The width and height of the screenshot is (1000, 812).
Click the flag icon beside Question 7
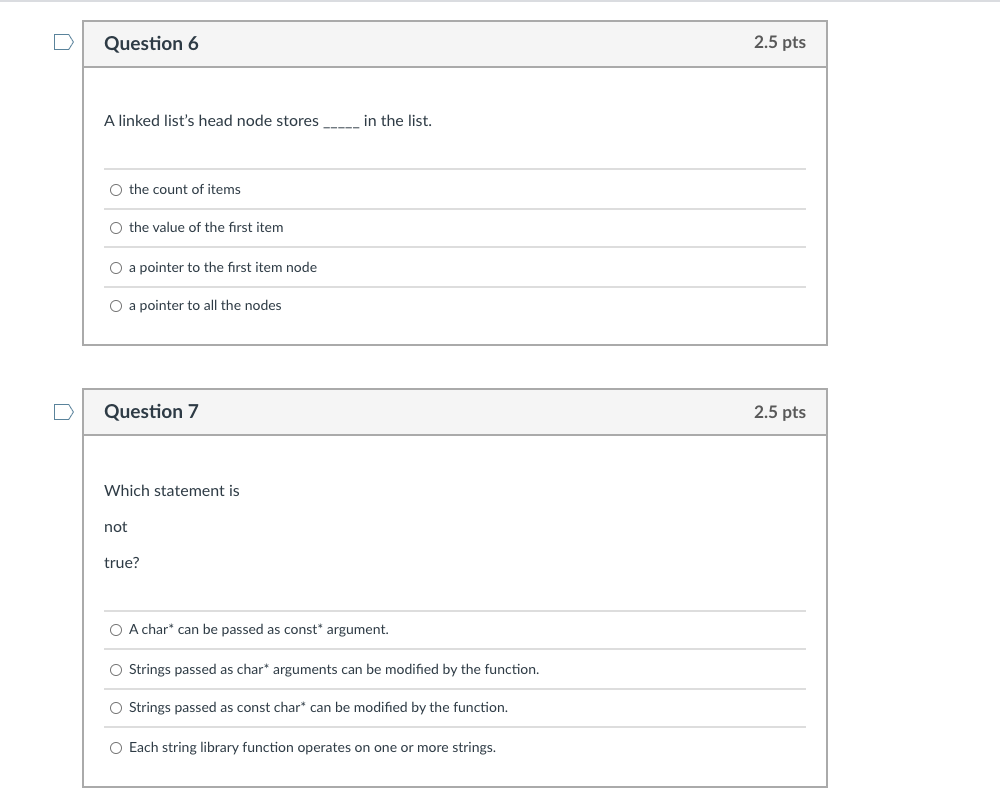(x=62, y=410)
